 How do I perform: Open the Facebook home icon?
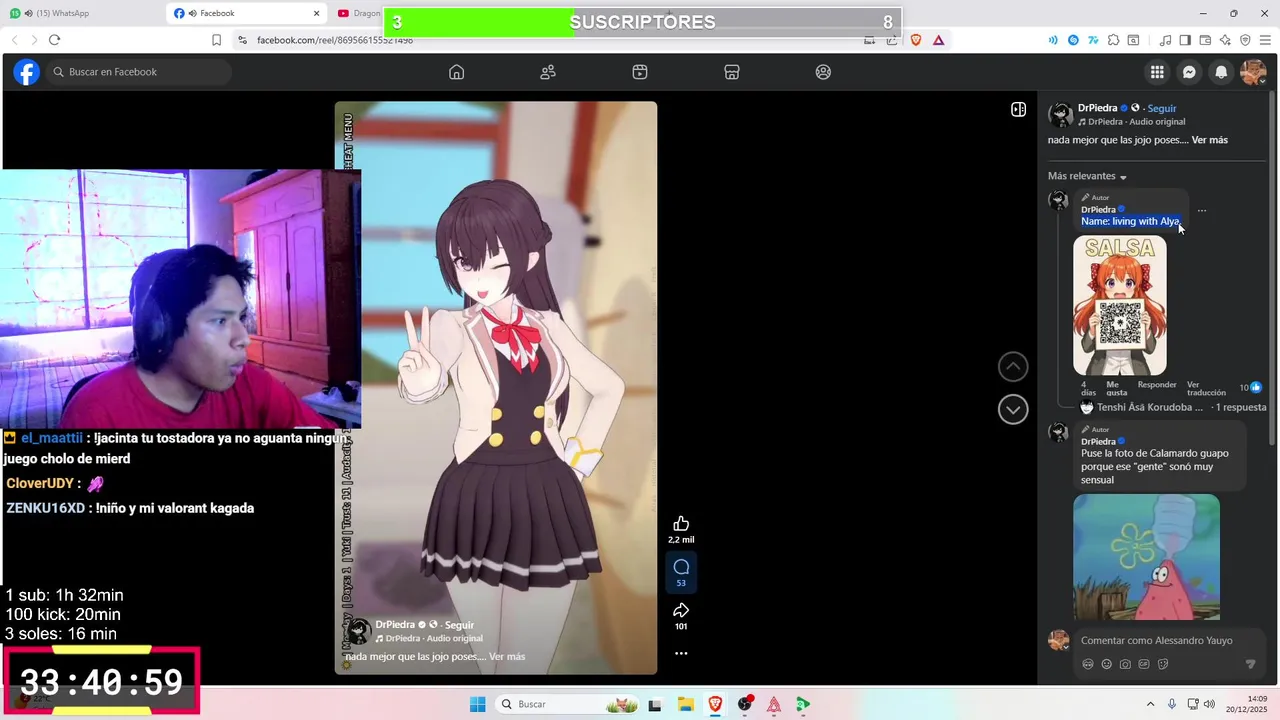point(456,72)
